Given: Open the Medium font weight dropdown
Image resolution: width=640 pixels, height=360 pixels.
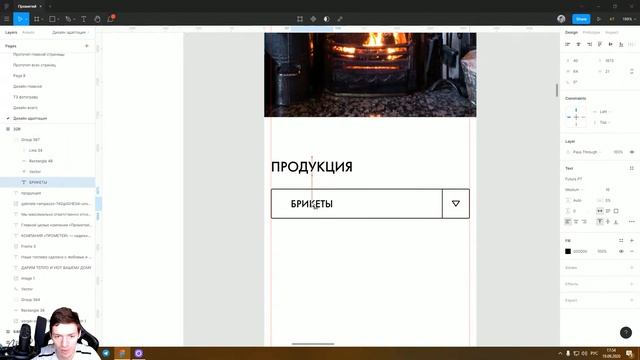Looking at the screenshot, I should pos(574,190).
